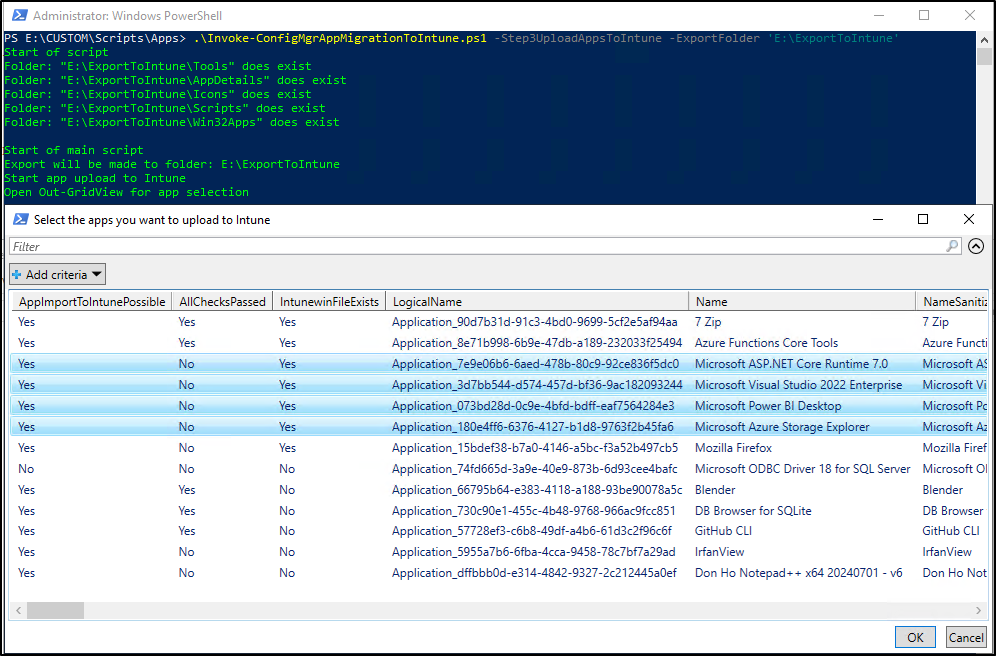996x656 pixels.
Task: Sort by AllChecksPassed column header
Action: point(222,302)
